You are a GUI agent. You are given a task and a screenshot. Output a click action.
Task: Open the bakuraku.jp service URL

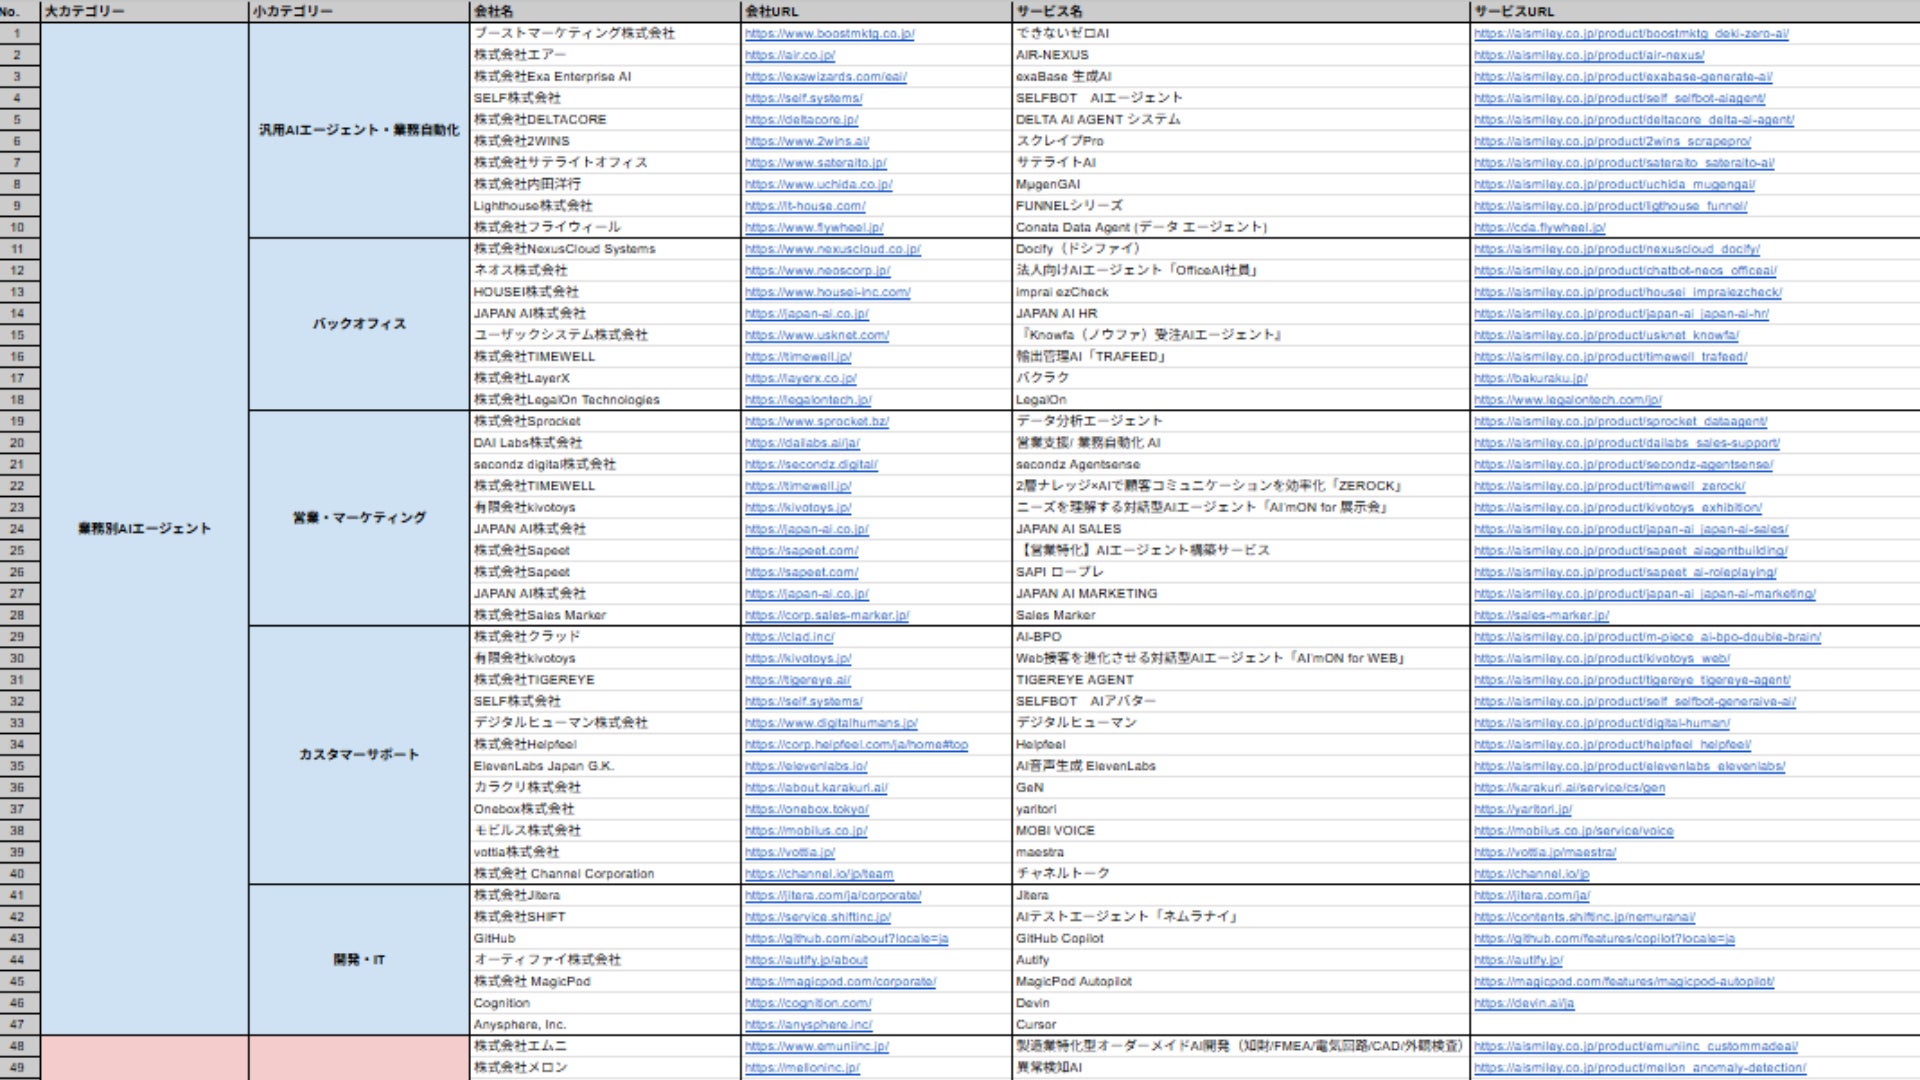(1530, 378)
